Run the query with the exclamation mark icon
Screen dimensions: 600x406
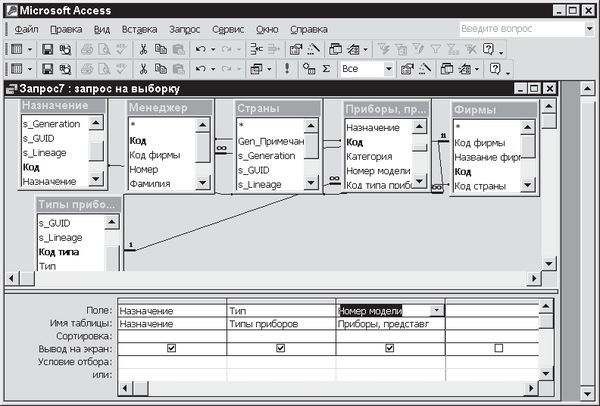coord(287,69)
